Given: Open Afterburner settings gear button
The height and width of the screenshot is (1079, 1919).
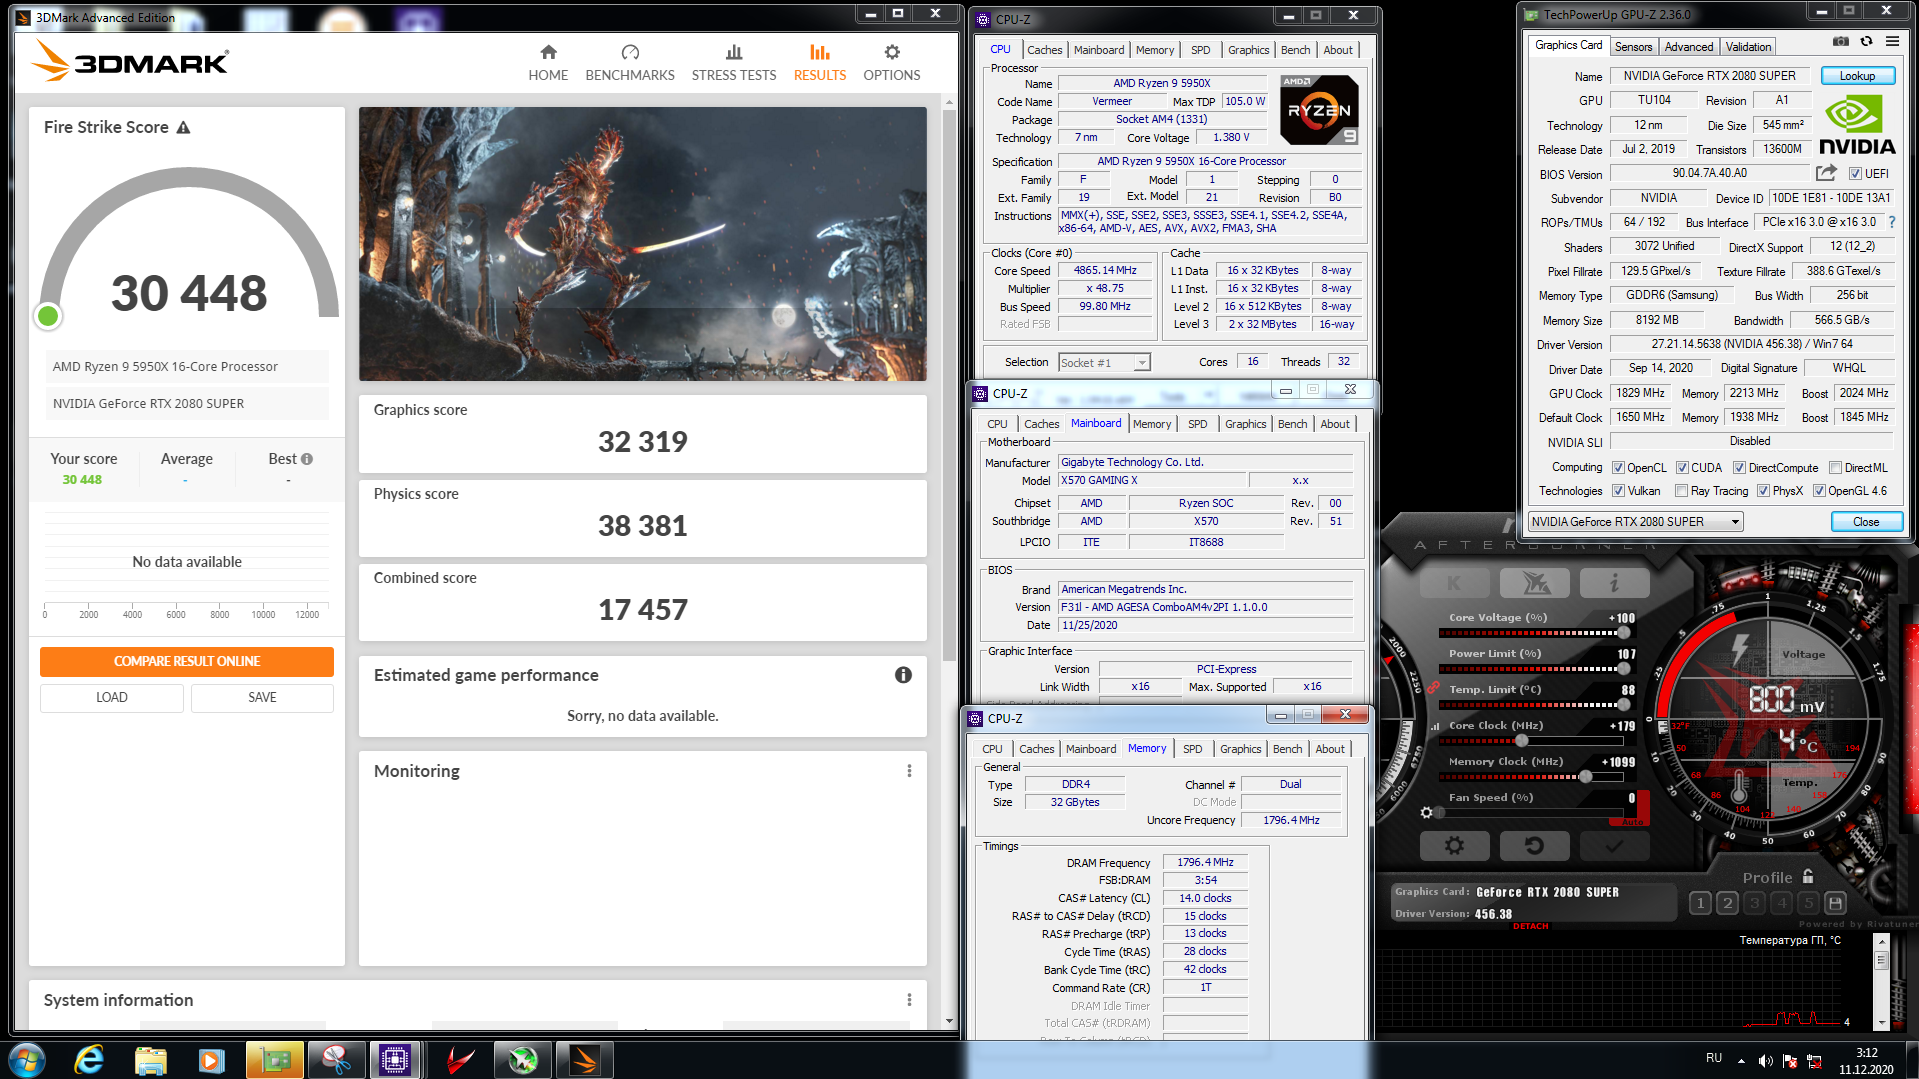Looking at the screenshot, I should pyautogui.click(x=1454, y=846).
